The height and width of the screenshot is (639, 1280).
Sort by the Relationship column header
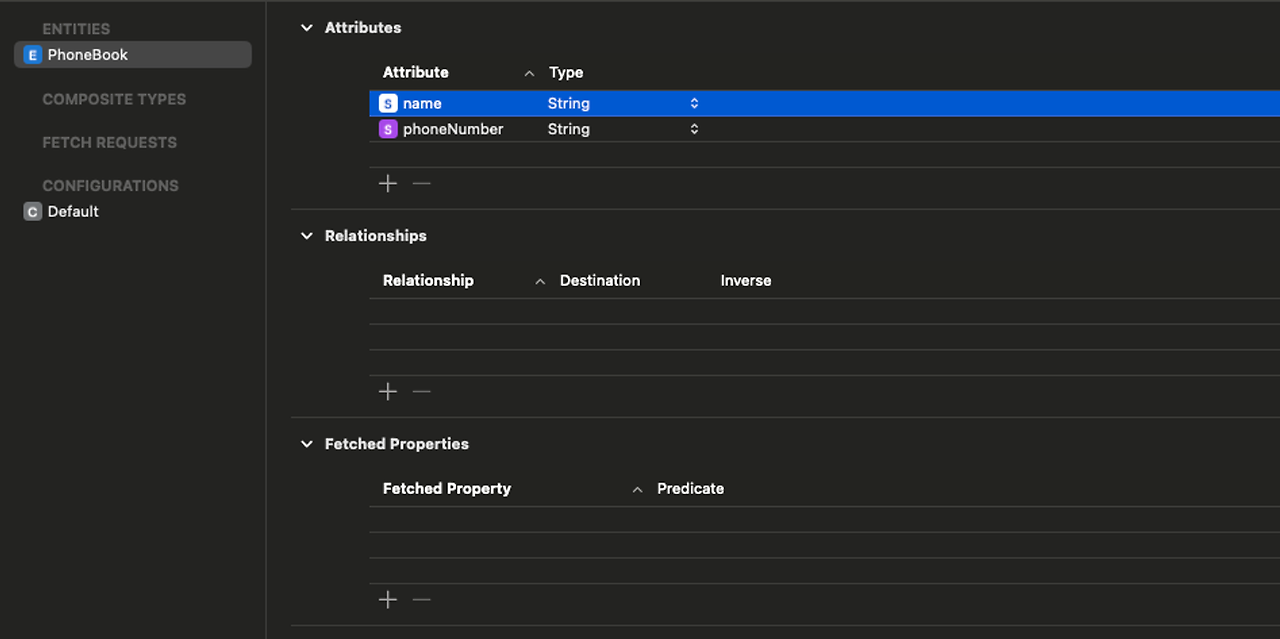428,280
